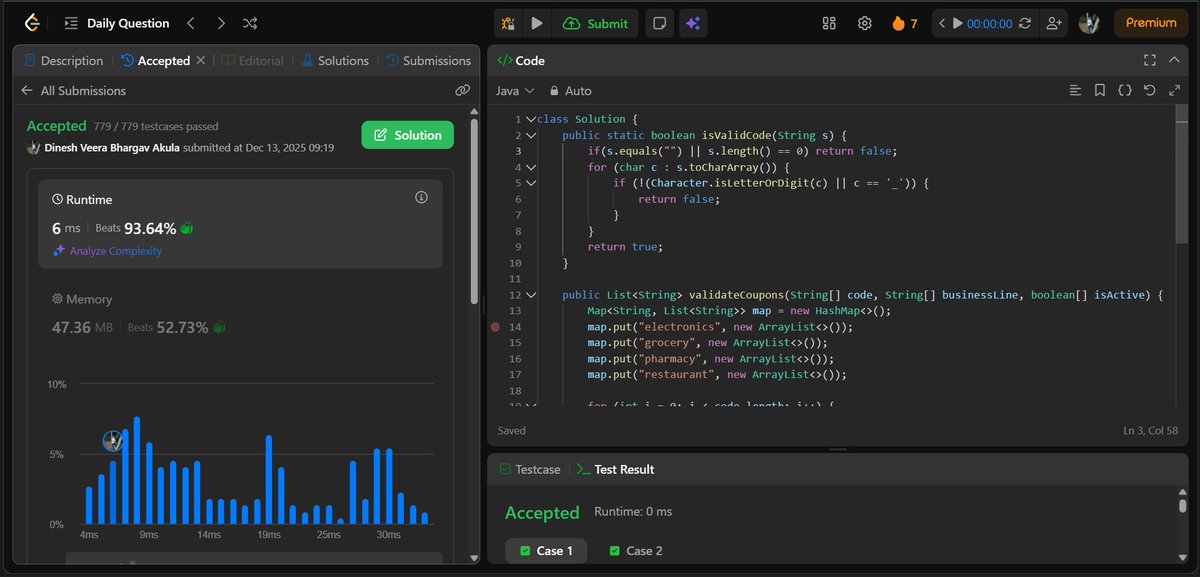The image size is (1200, 577).
Task: Open the Java language dropdown
Action: coord(515,90)
